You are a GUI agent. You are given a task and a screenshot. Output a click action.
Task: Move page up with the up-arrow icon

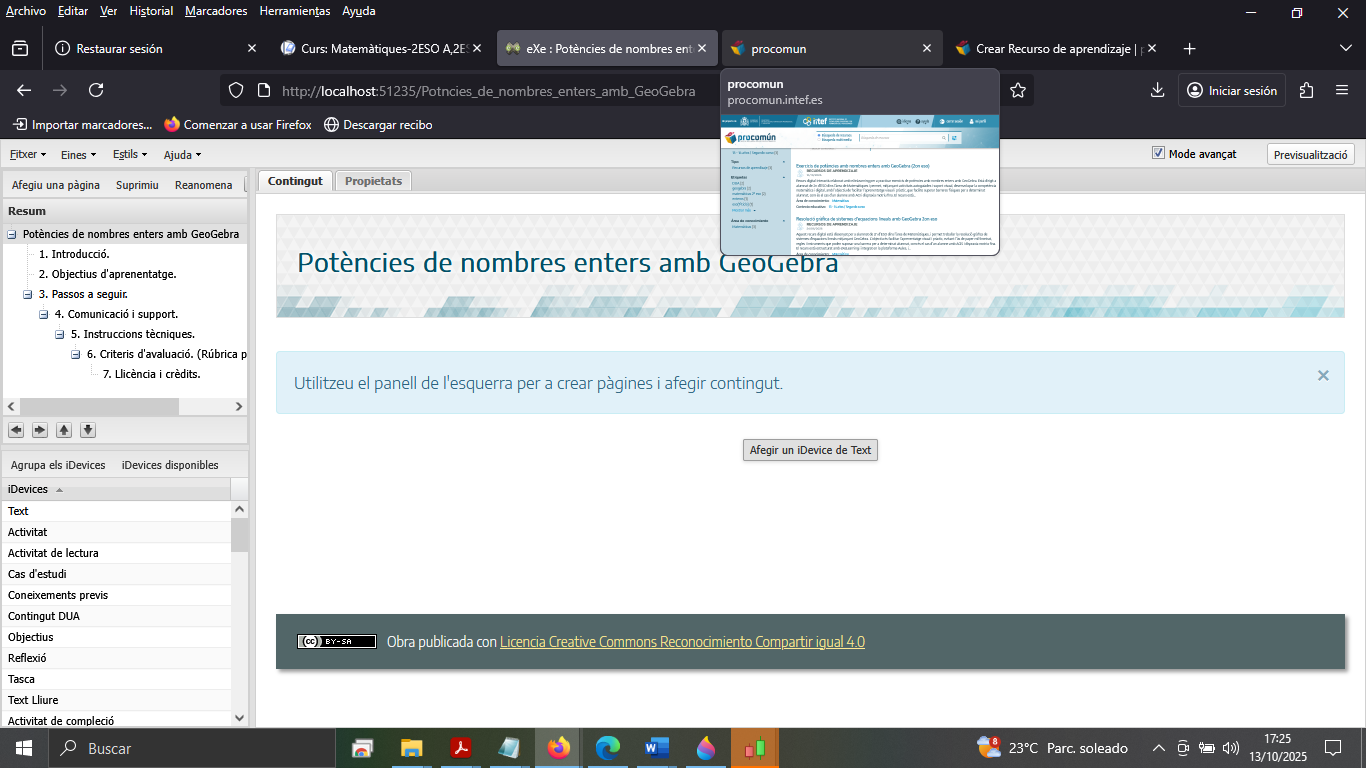pyautogui.click(x=64, y=430)
